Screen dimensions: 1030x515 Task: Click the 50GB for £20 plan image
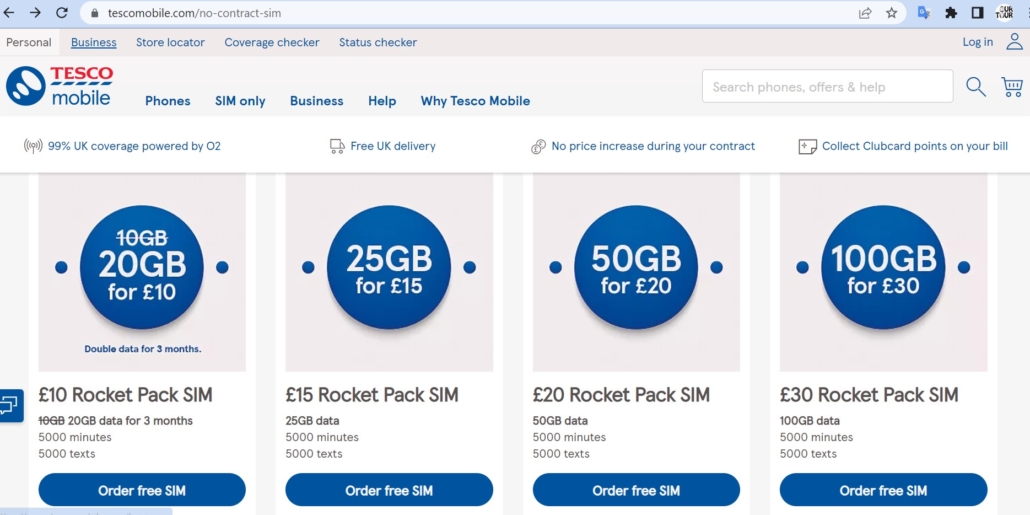tap(636, 271)
